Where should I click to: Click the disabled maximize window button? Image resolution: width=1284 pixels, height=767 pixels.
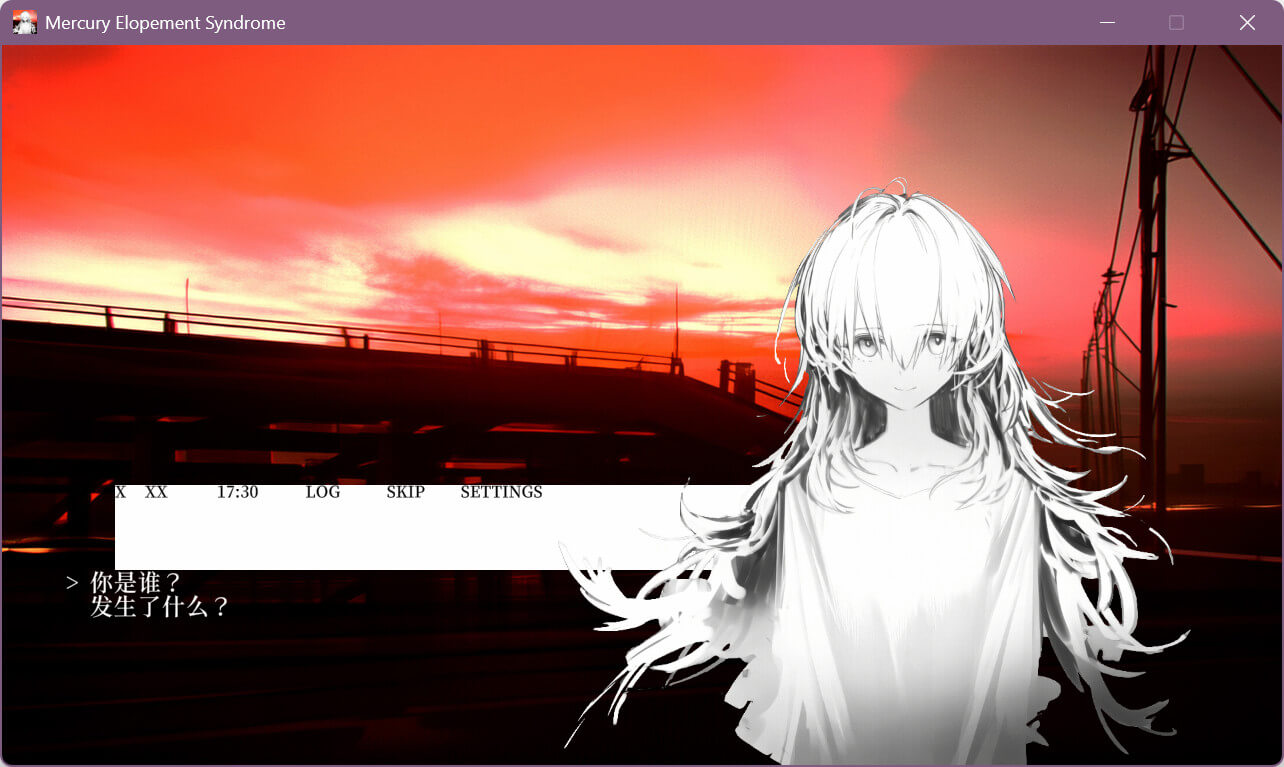[1176, 22]
